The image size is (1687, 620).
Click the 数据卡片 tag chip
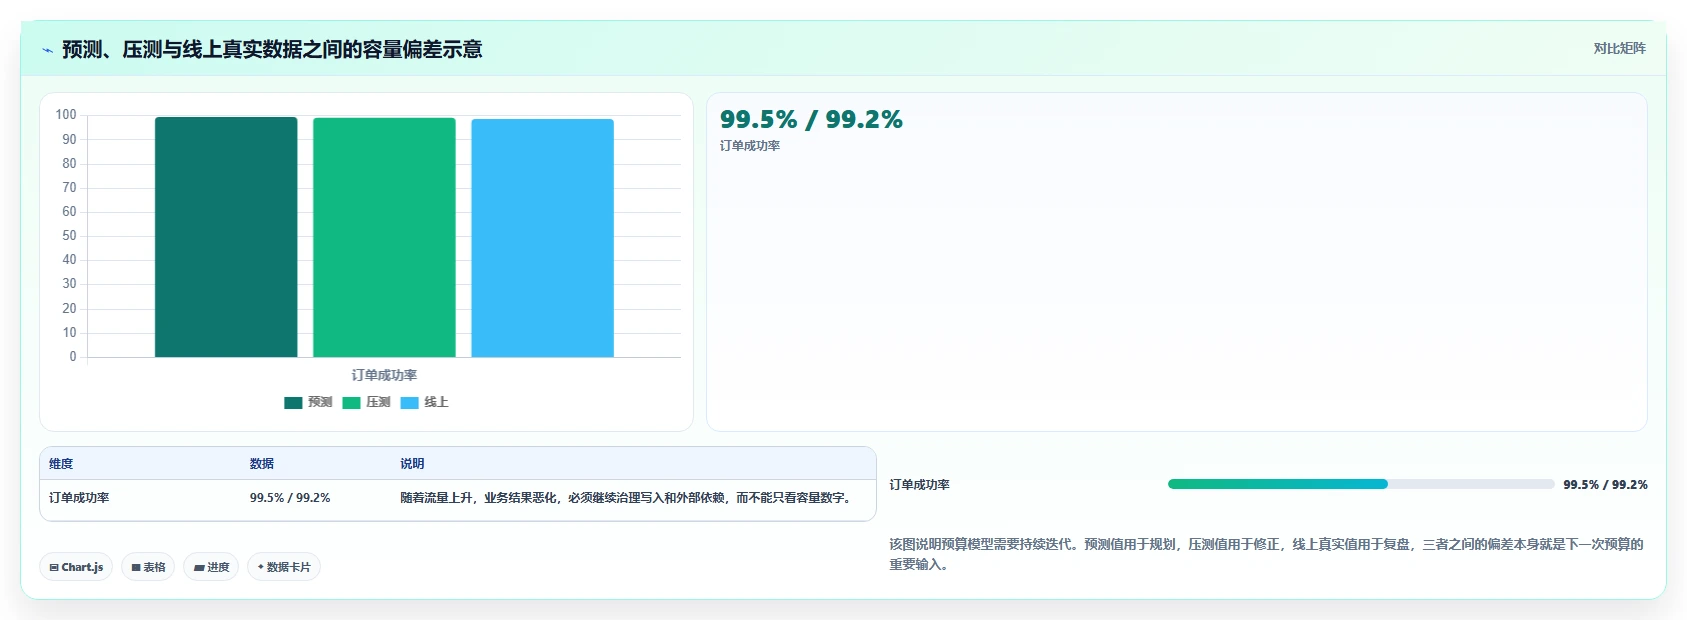[x=284, y=567]
